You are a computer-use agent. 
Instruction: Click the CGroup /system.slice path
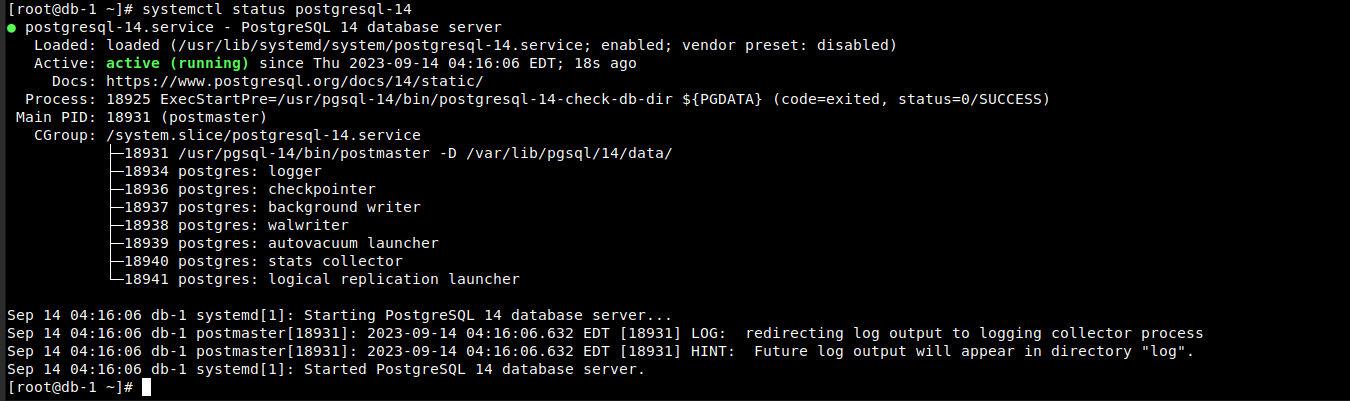pos(263,135)
